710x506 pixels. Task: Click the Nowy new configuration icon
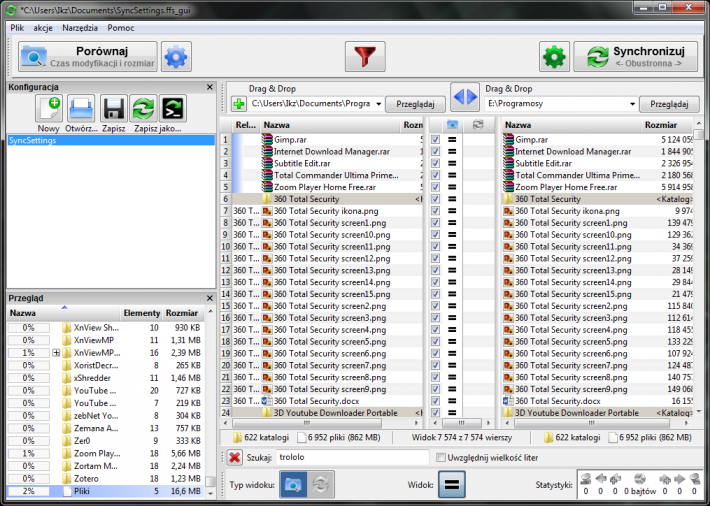(49, 109)
